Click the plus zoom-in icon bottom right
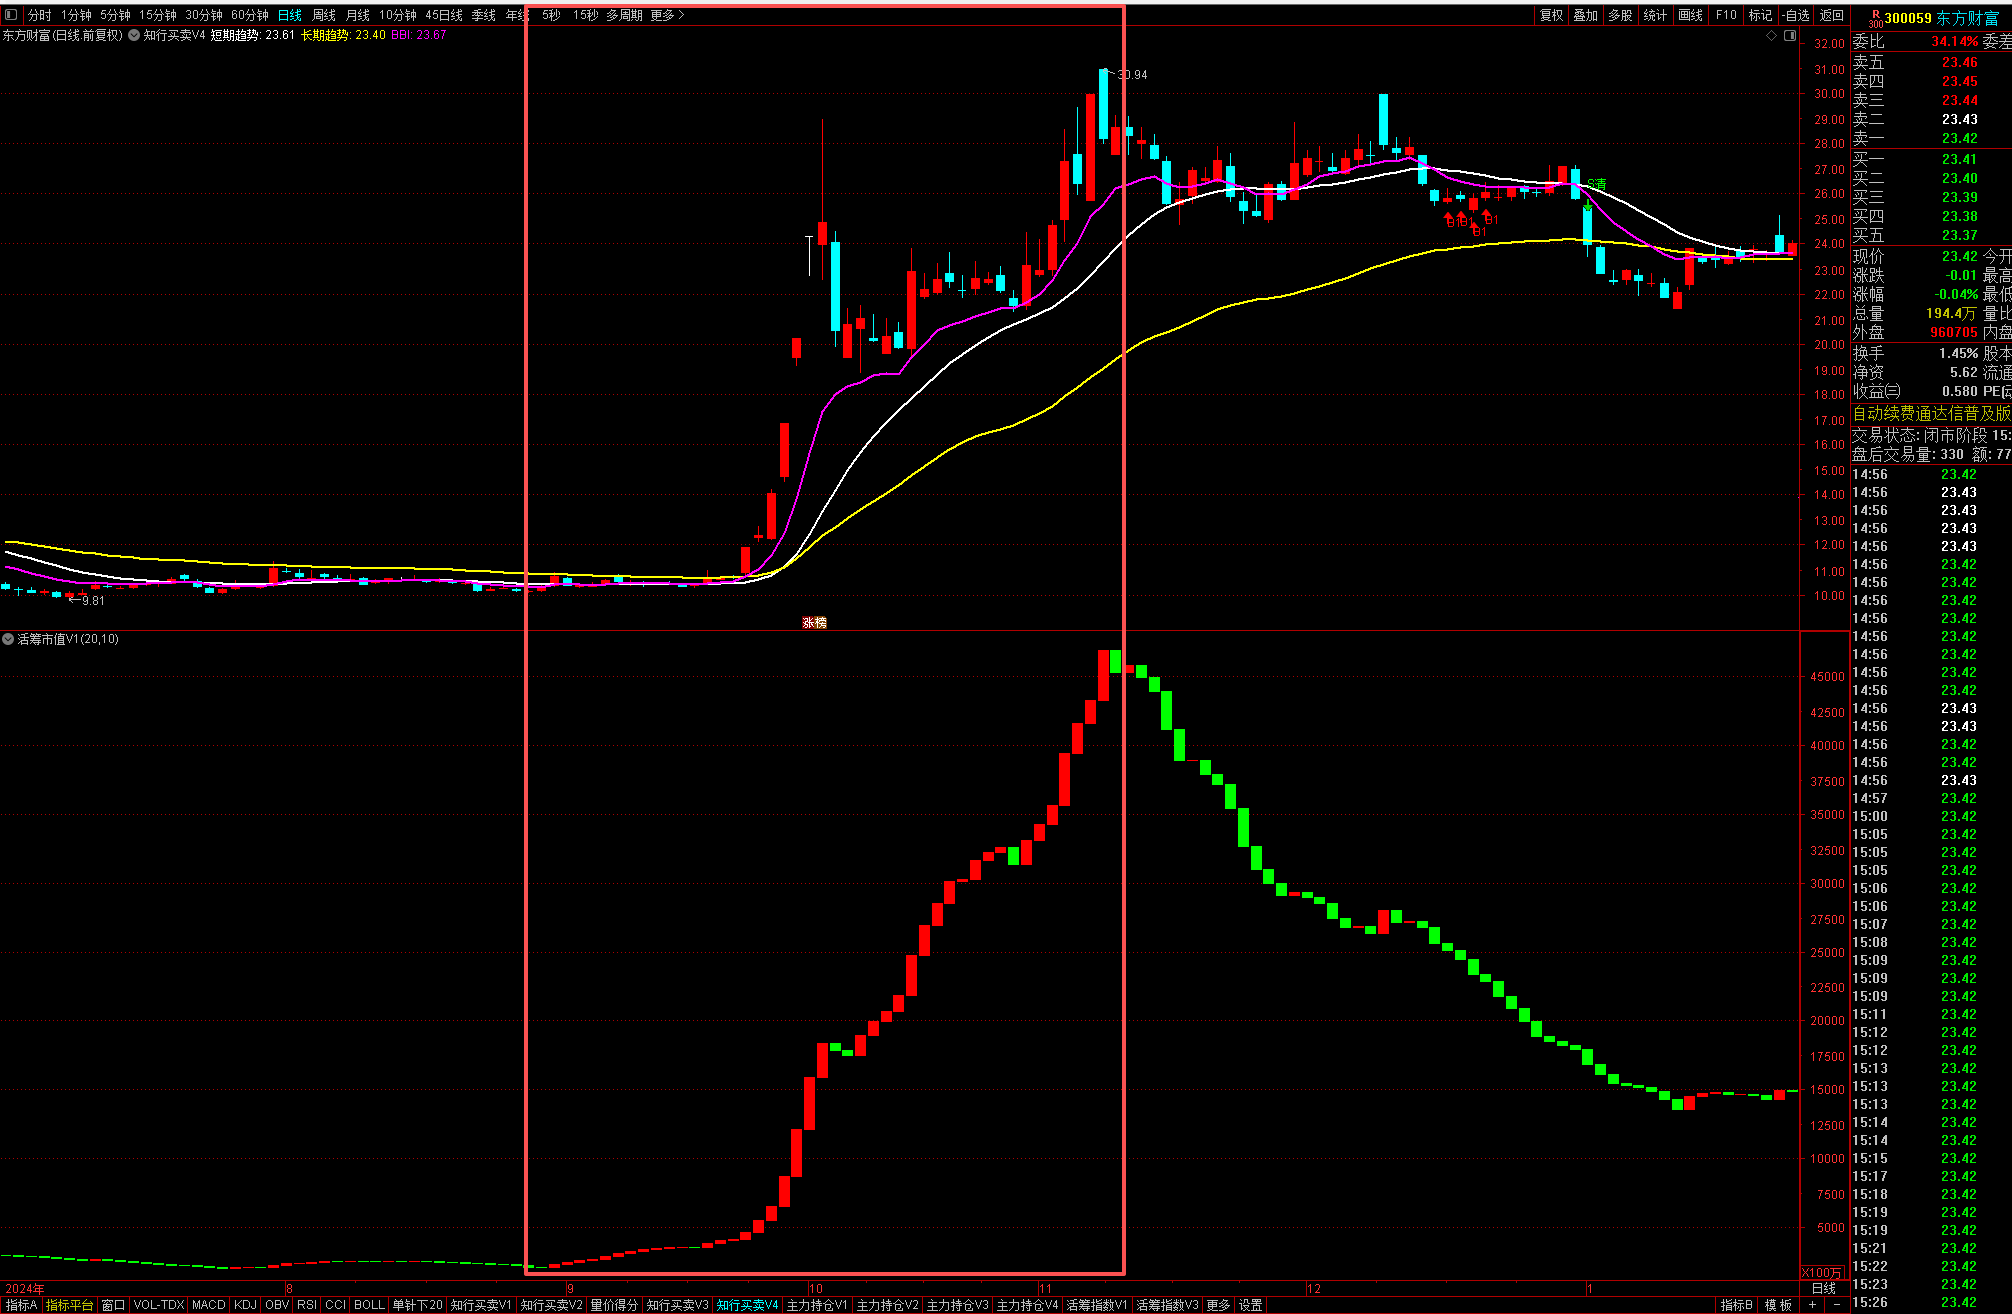2012x1314 pixels. tap(1812, 1305)
